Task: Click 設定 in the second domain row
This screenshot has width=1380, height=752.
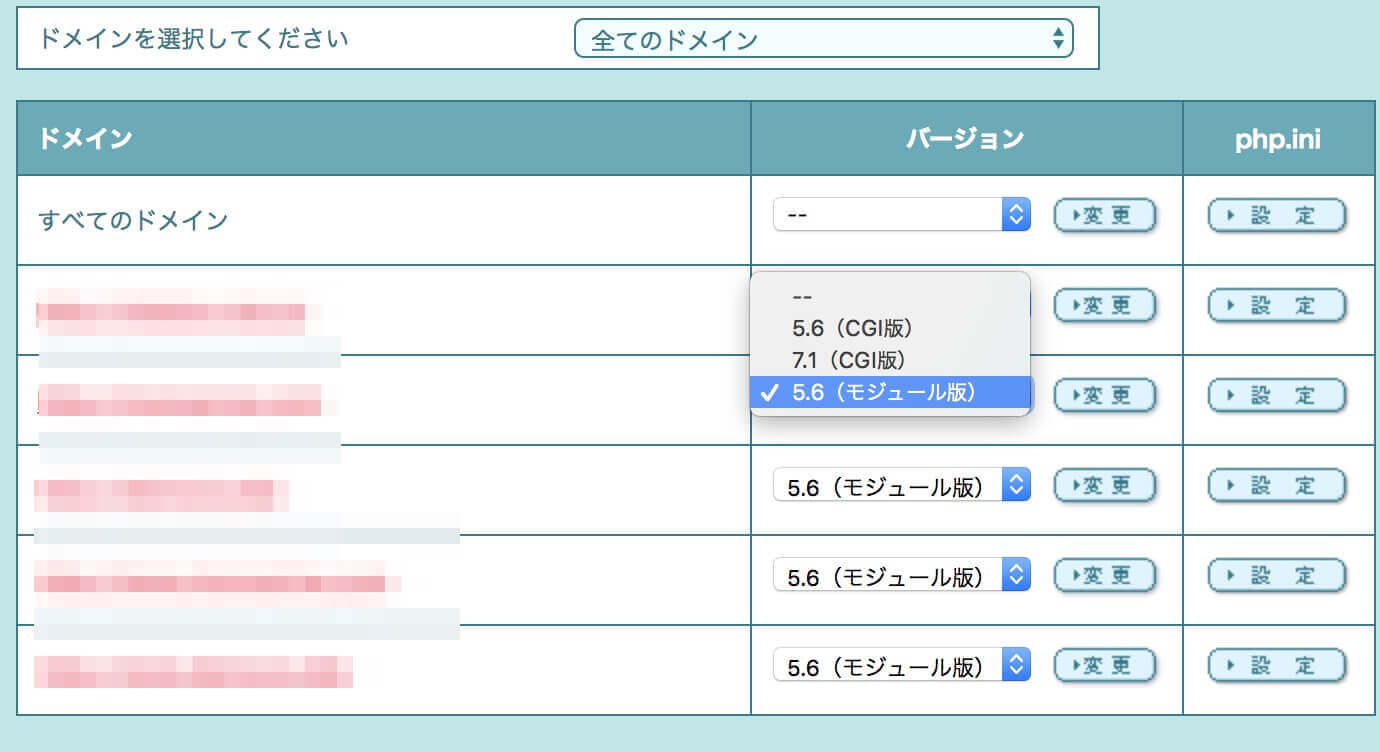Action: click(x=1277, y=306)
